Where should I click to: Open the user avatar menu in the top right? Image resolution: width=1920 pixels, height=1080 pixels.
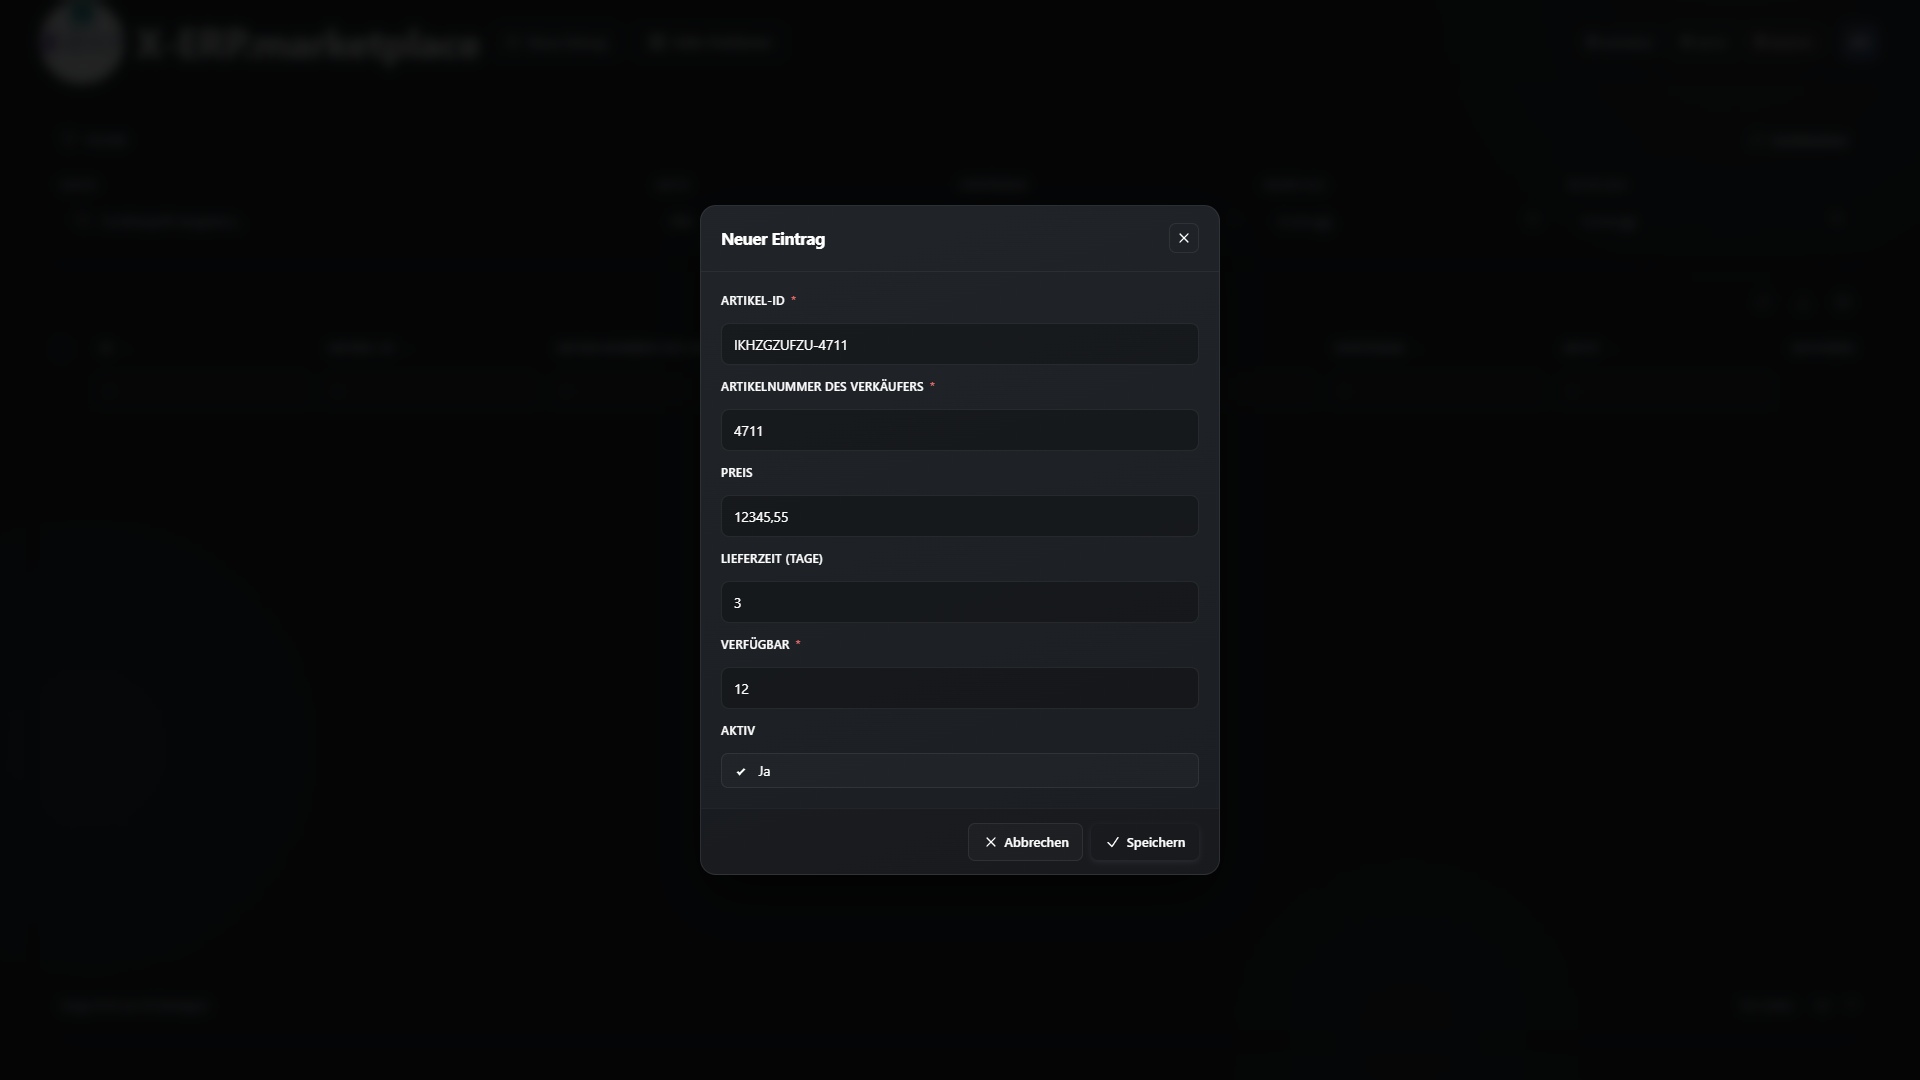click(x=1857, y=42)
